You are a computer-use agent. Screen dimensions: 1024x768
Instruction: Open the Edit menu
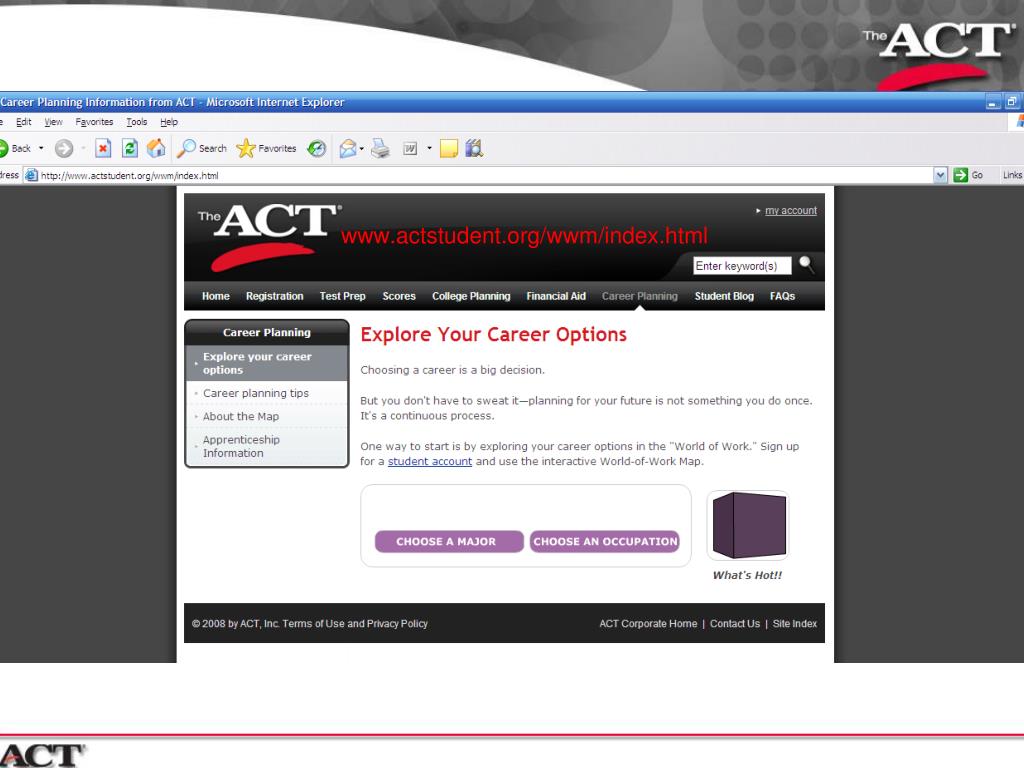24,122
